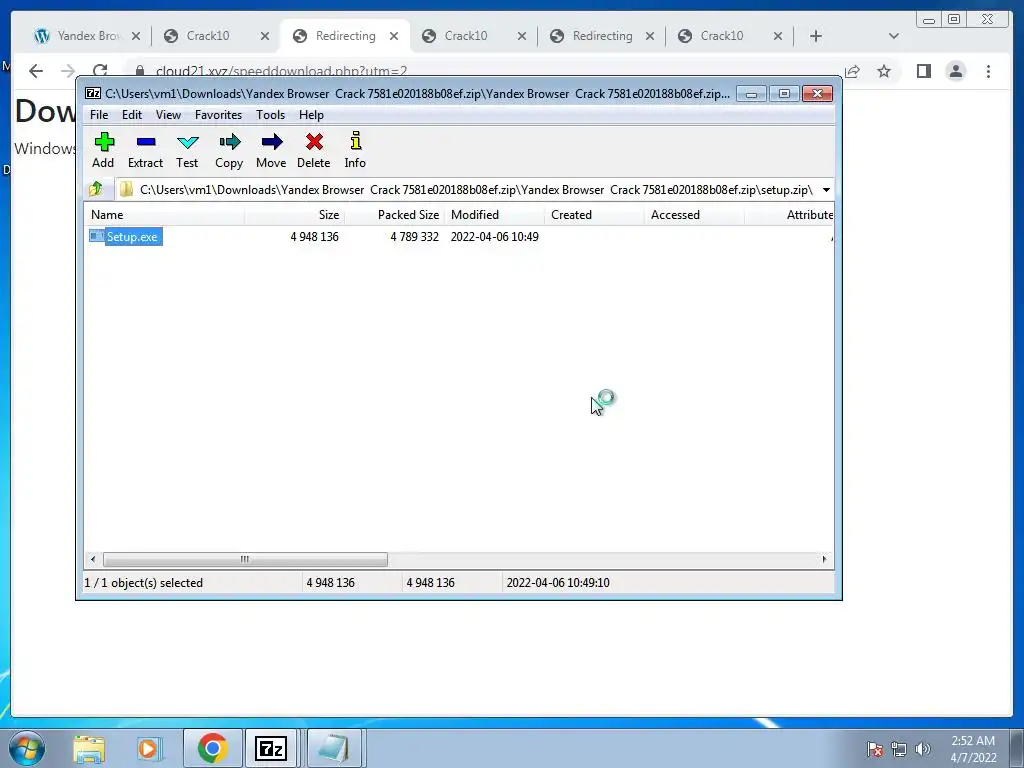The image size is (1024, 768).
Task: Launch Windows Media Player from taskbar
Action: point(150,748)
